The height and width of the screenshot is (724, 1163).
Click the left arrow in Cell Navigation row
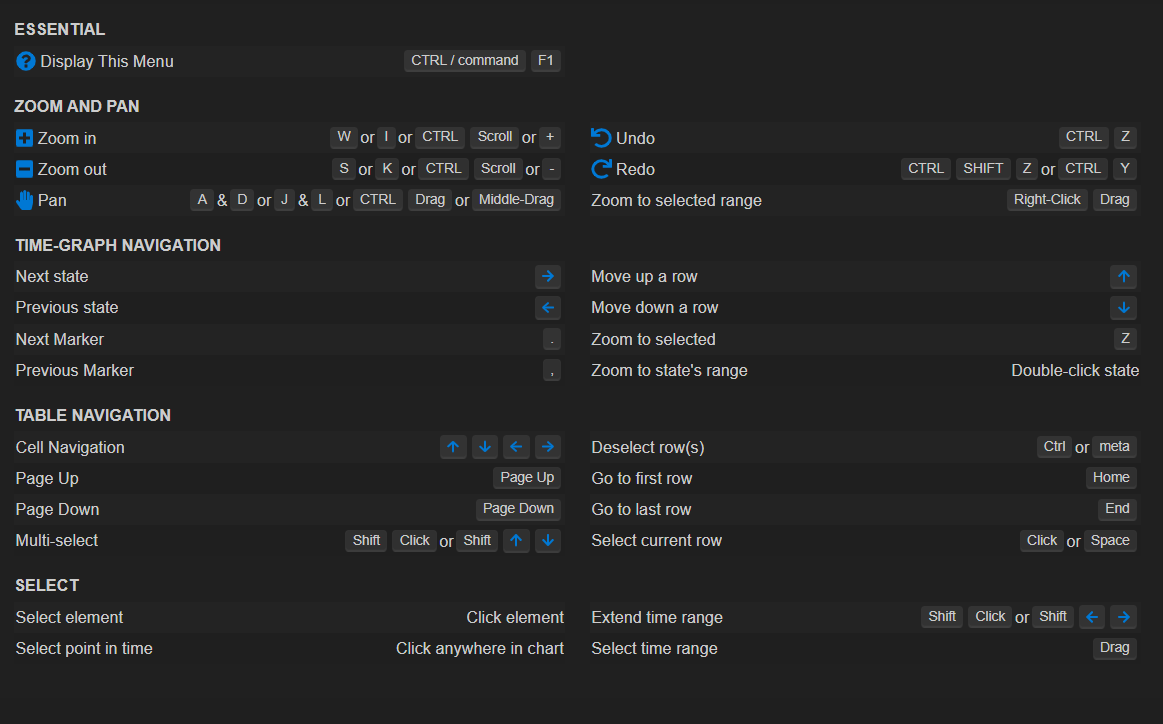pos(516,447)
